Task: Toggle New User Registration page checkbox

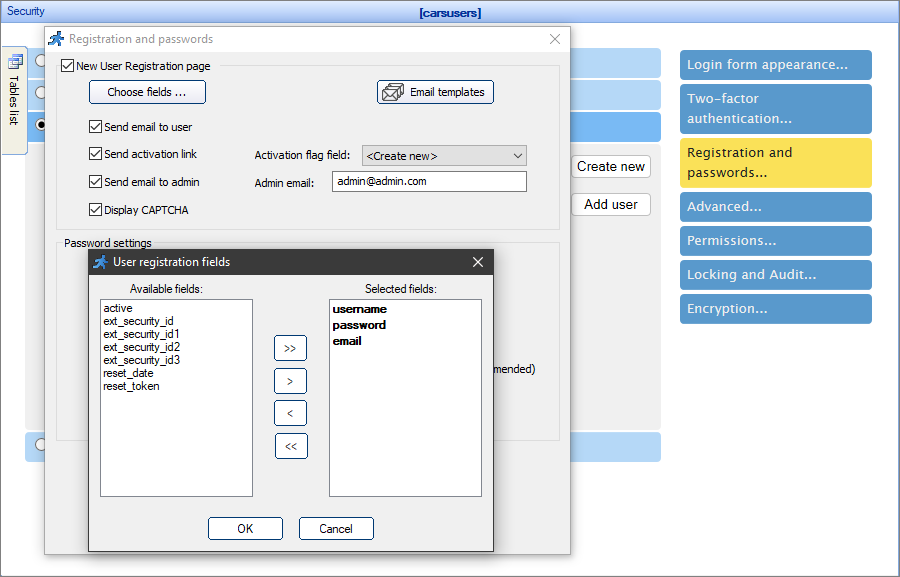Action: (66, 64)
